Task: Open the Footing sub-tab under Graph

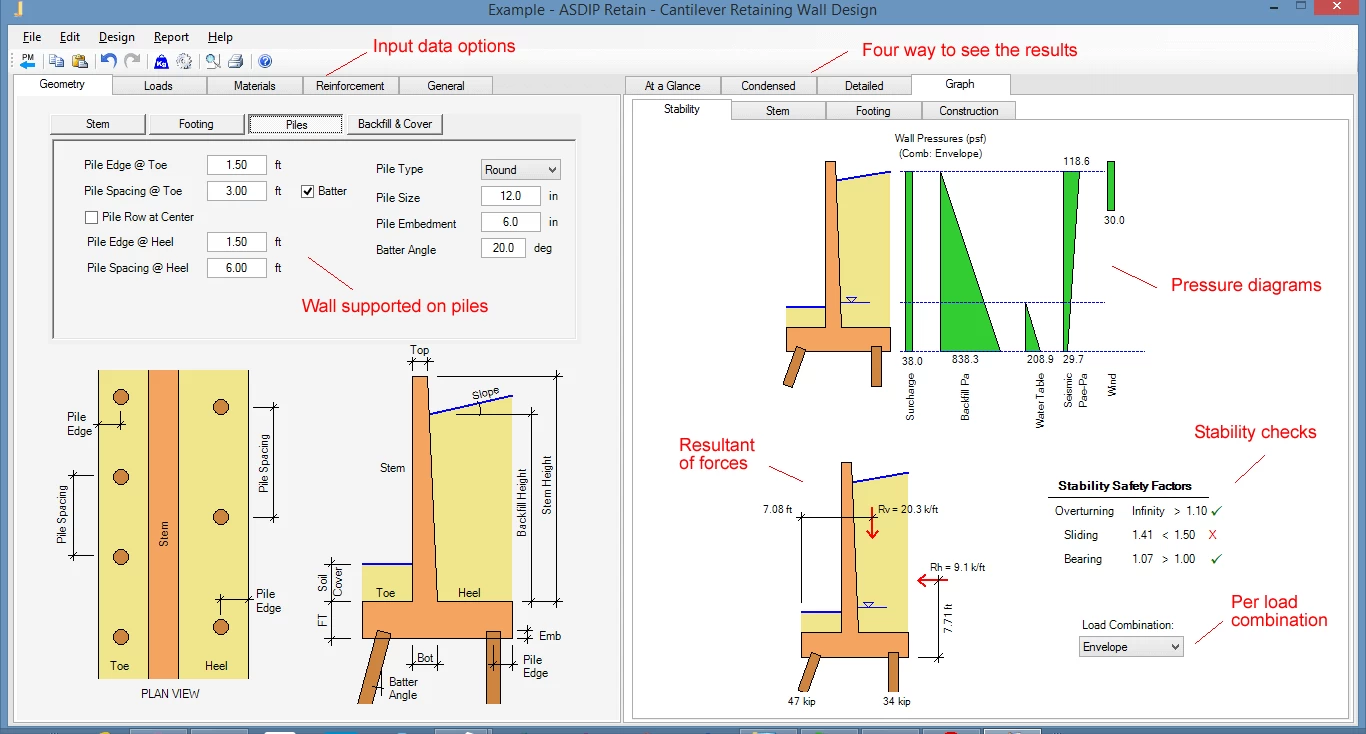Action: [x=873, y=111]
